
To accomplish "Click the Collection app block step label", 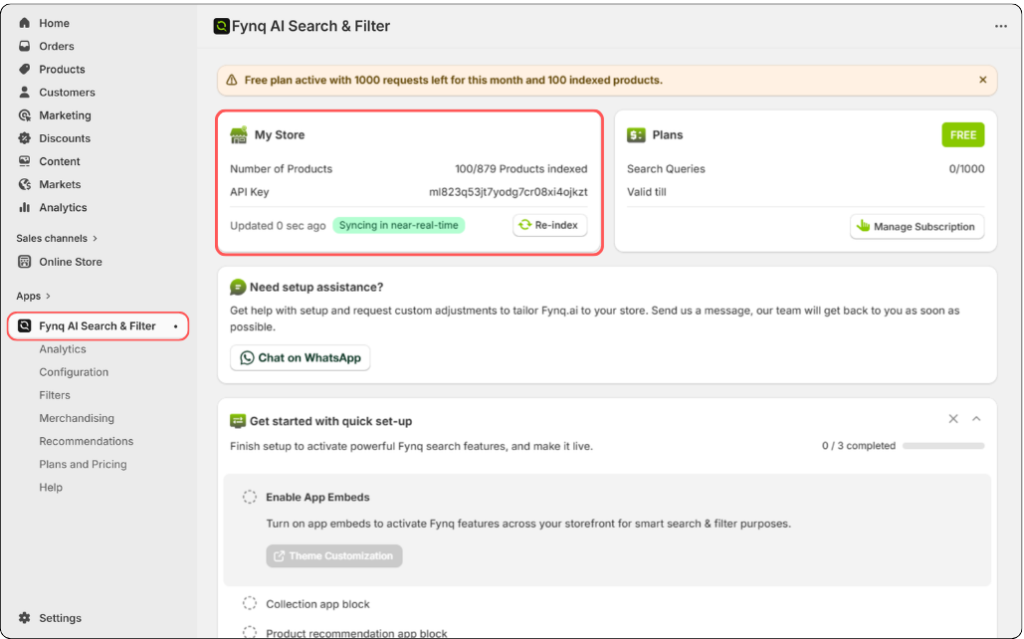I will pyautogui.click(x=317, y=604).
